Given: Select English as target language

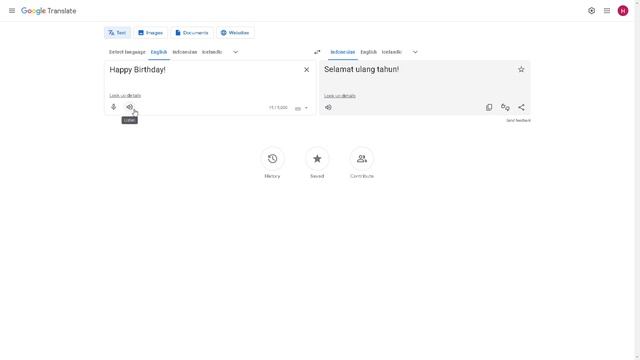Looking at the screenshot, I should pyautogui.click(x=369, y=52).
